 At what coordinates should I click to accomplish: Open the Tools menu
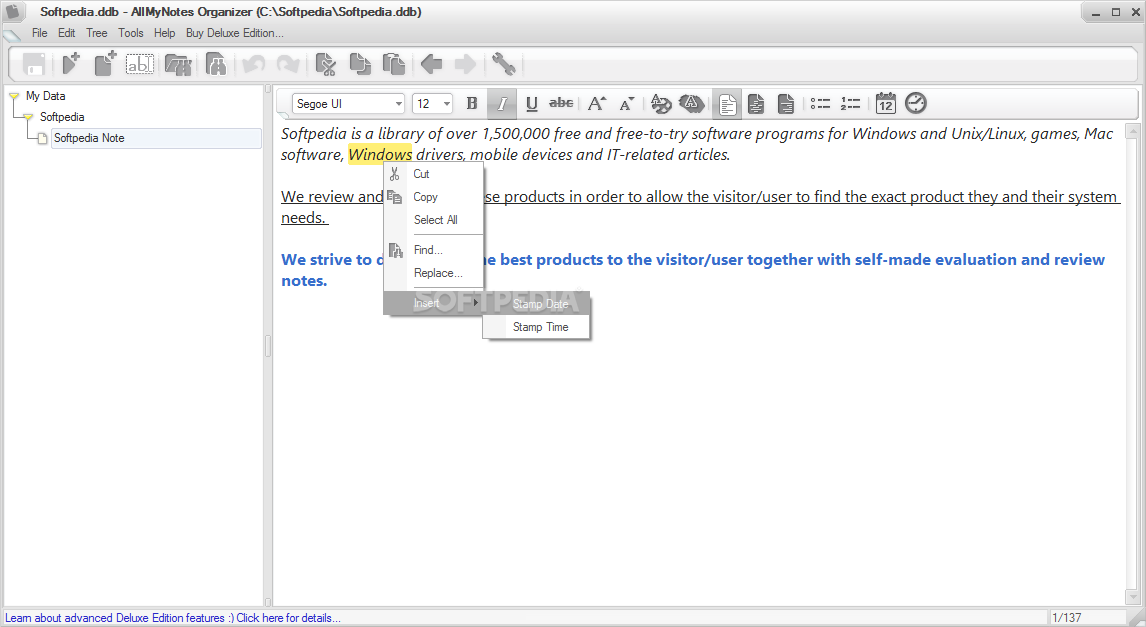[131, 33]
